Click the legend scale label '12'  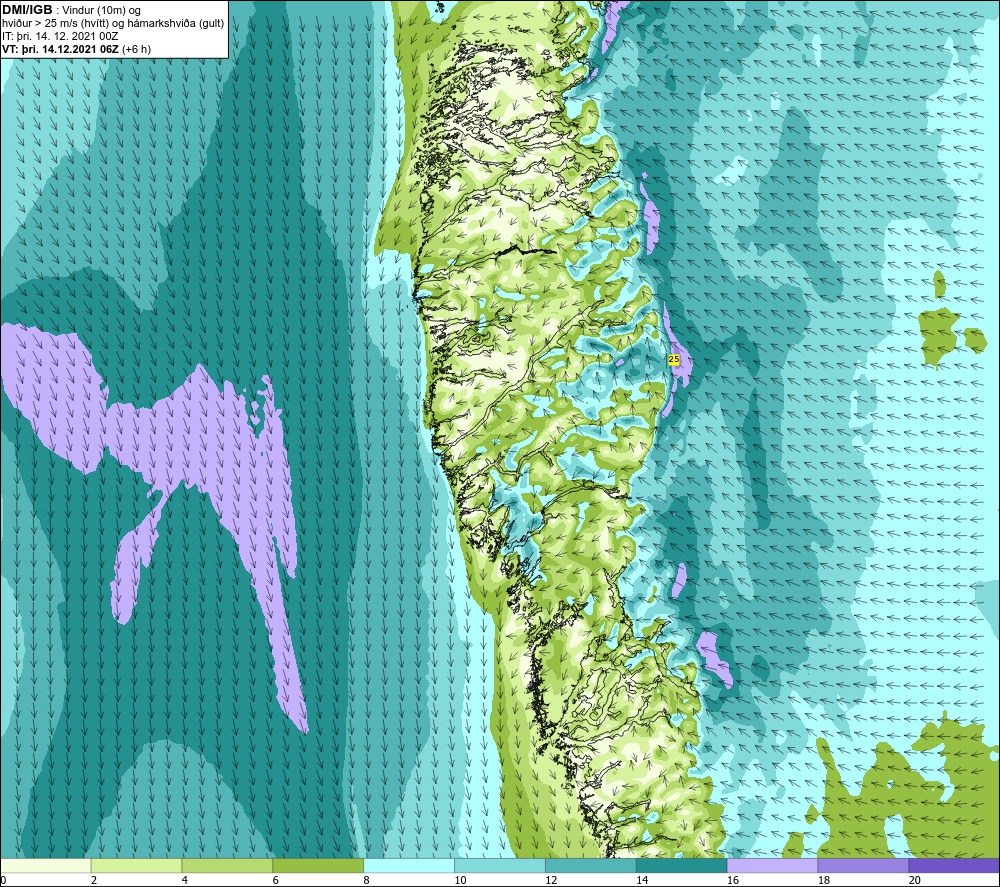click(551, 880)
